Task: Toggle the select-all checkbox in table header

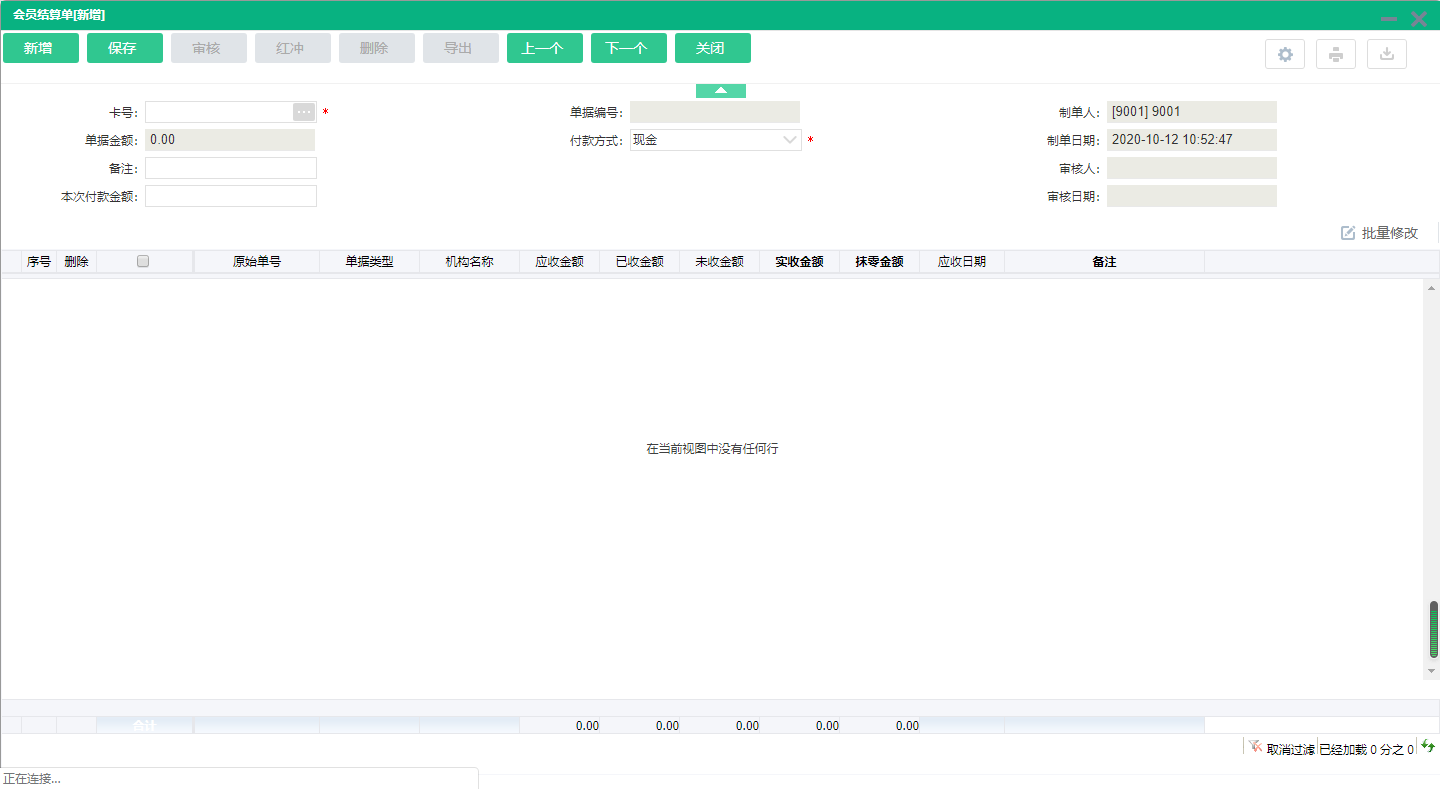Action: [143, 261]
